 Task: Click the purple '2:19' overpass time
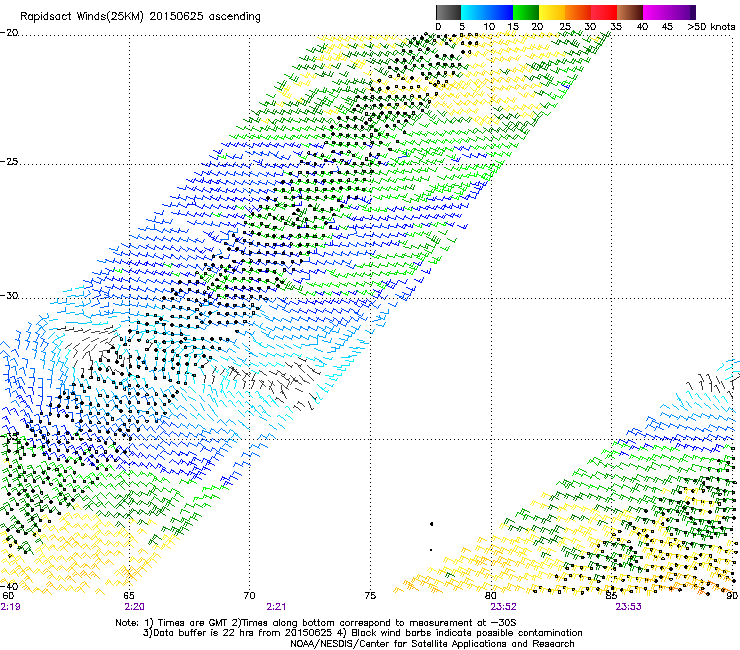click(x=10, y=607)
